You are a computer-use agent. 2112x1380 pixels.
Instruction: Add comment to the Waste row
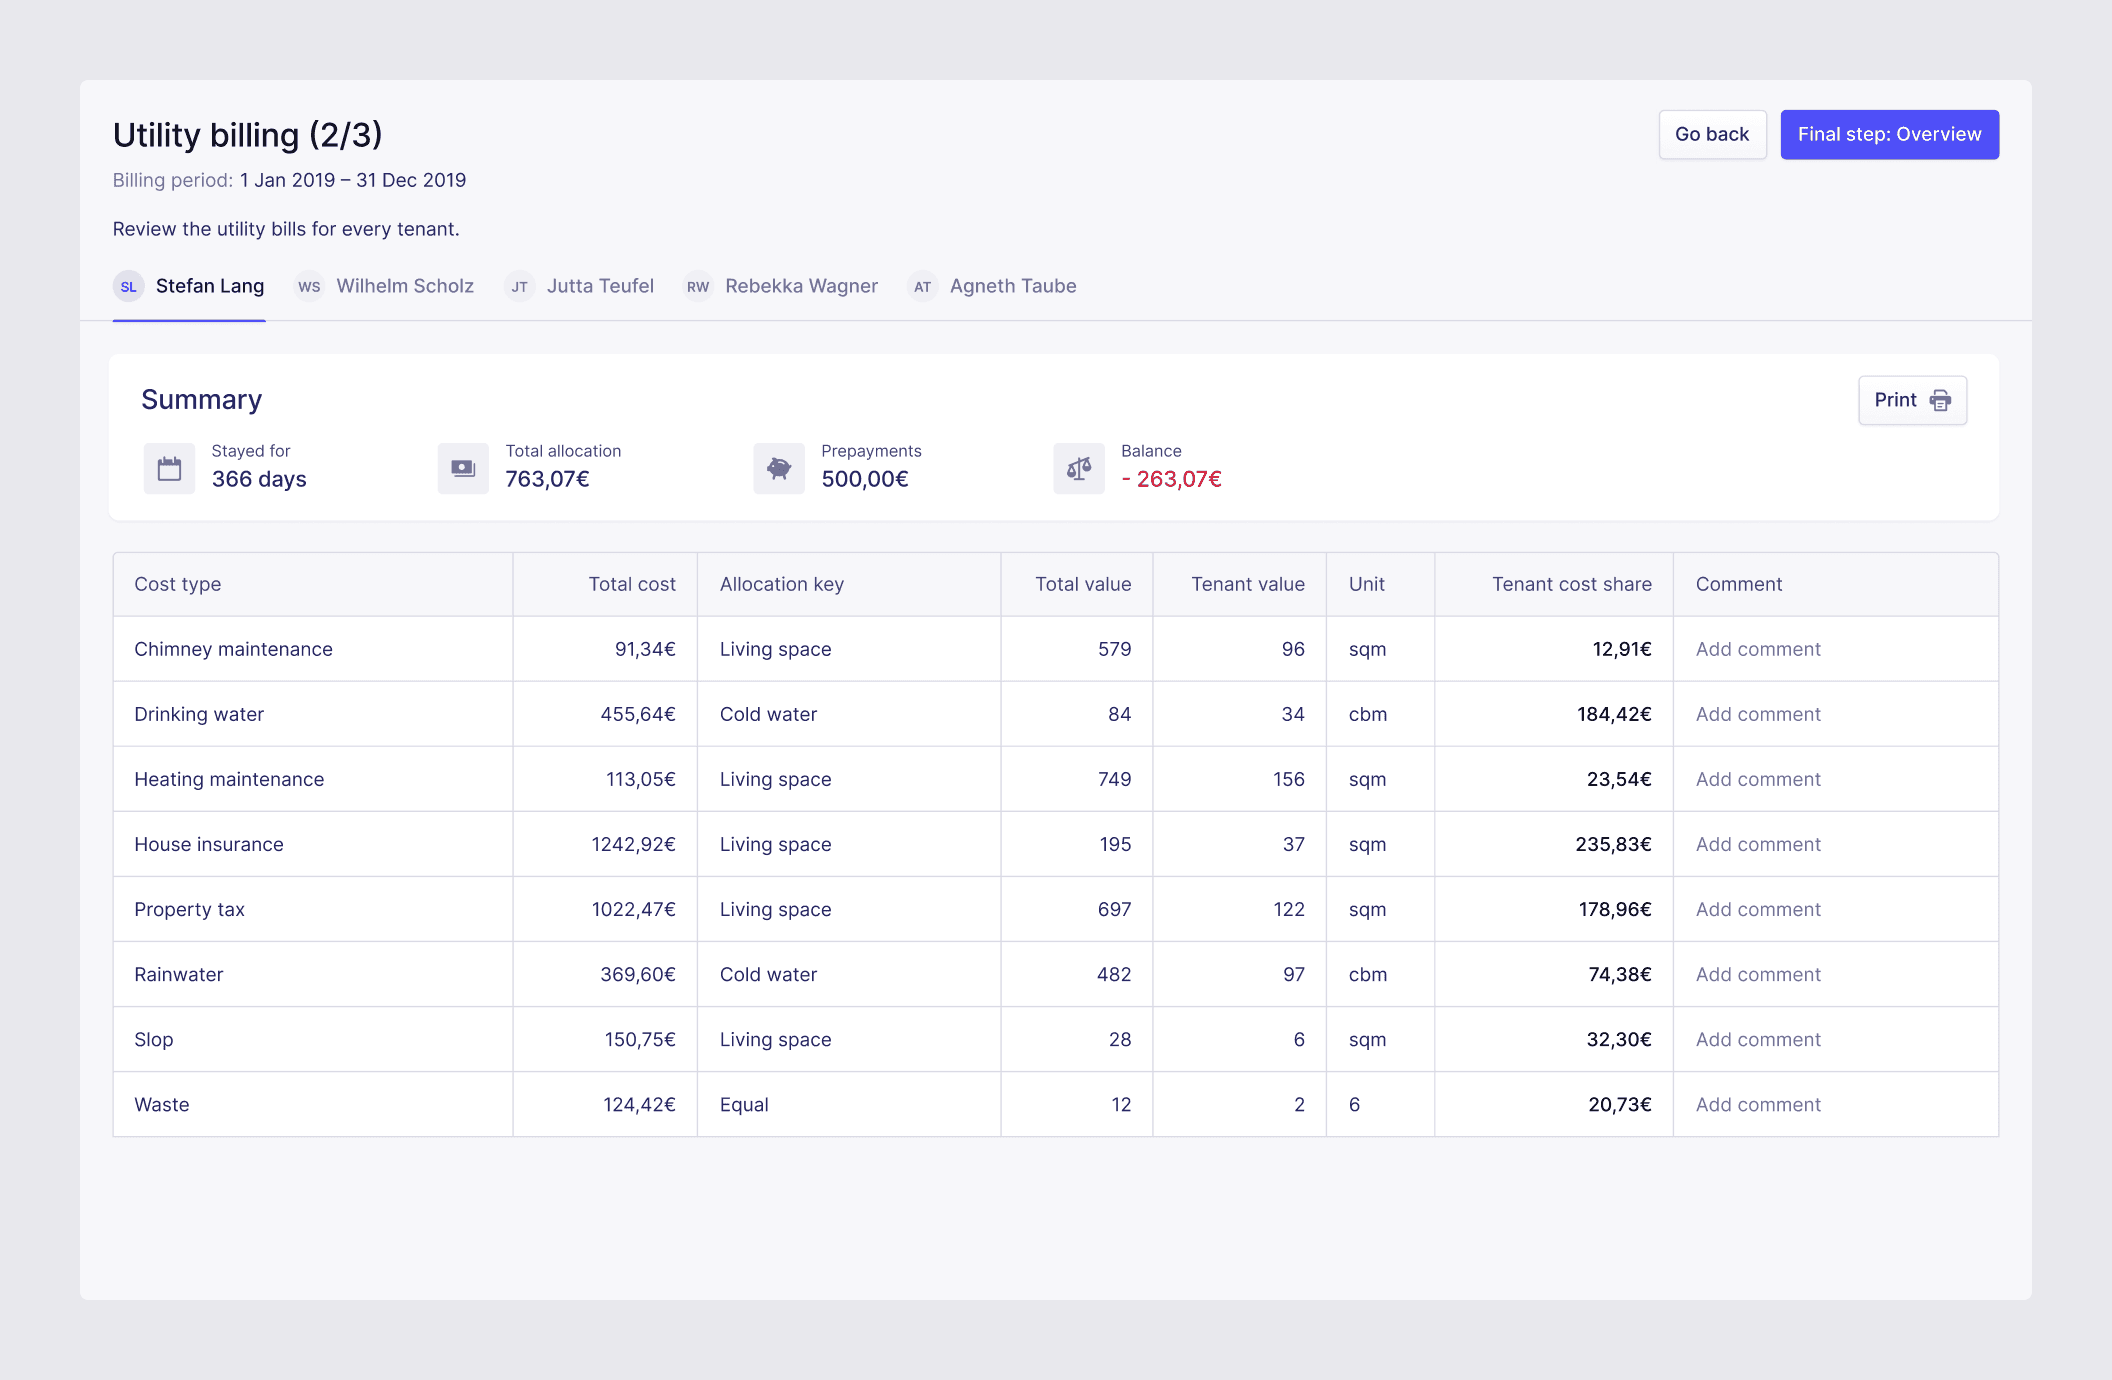[x=1757, y=1104]
